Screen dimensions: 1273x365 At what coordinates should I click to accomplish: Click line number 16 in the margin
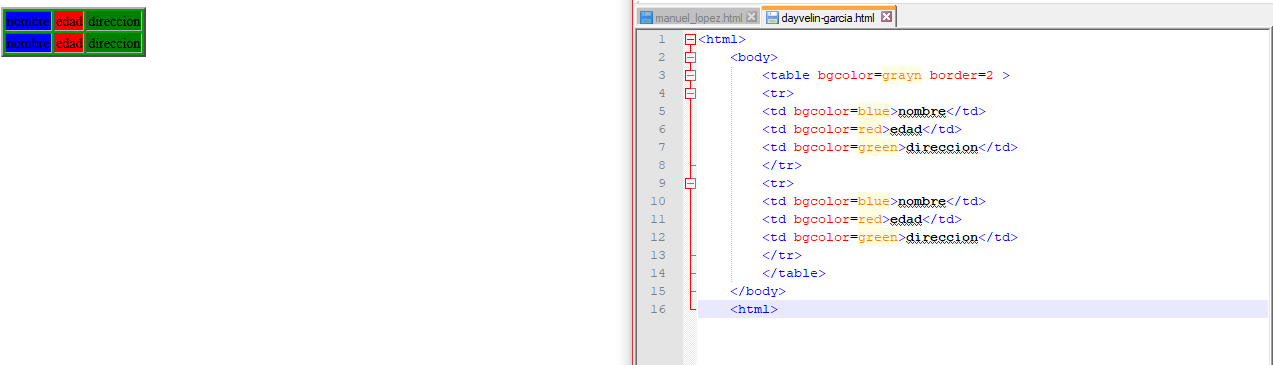657,309
